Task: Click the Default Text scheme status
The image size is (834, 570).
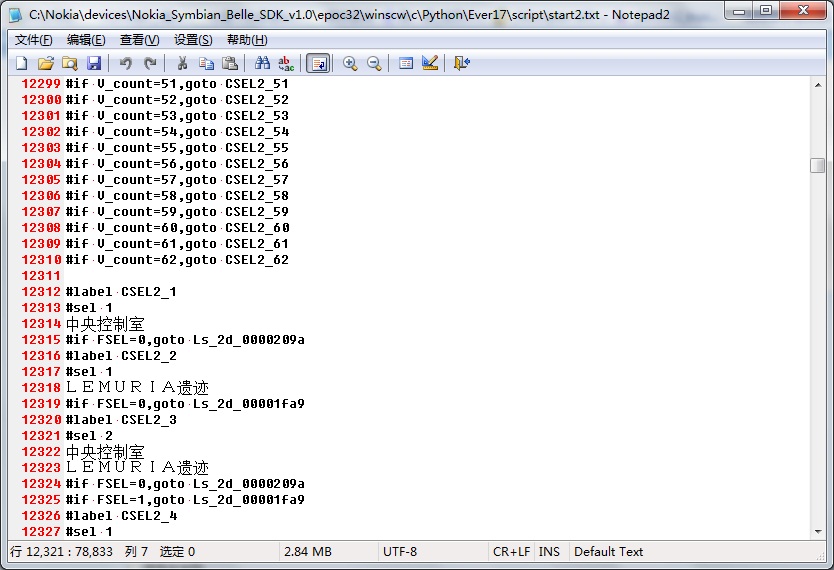Action: [608, 552]
